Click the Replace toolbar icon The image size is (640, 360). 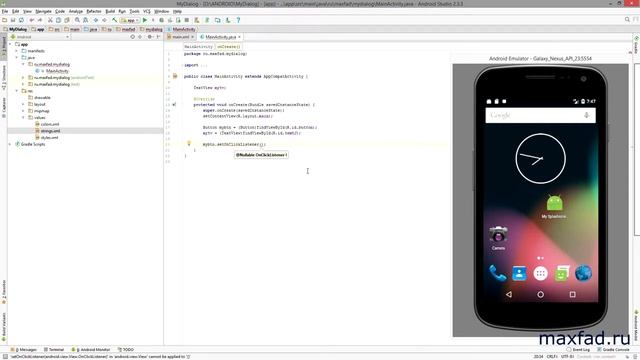coord(85,20)
